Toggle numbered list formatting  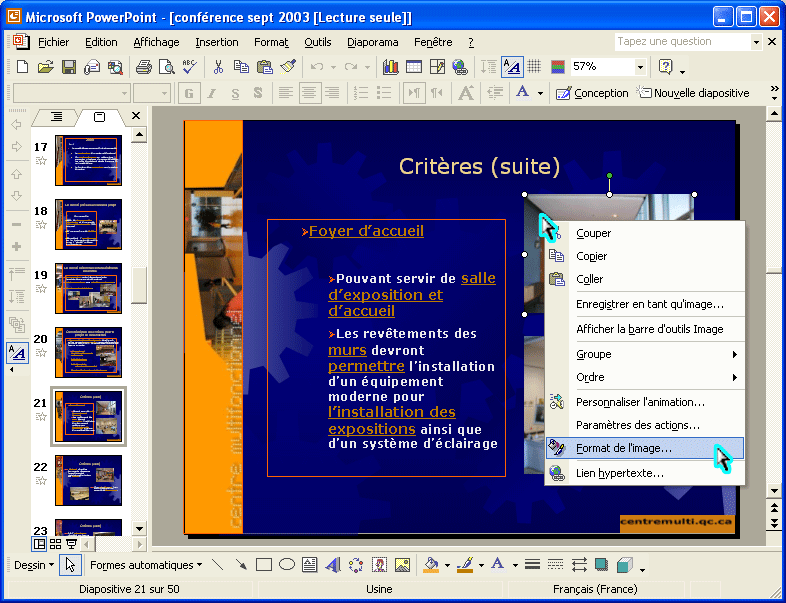tap(361, 93)
